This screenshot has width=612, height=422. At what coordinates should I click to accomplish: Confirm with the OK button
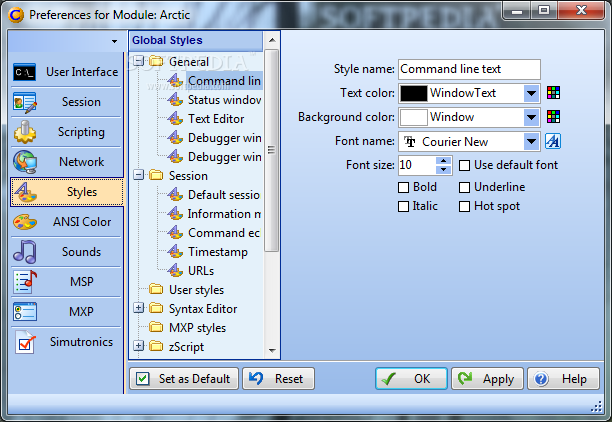coord(411,379)
